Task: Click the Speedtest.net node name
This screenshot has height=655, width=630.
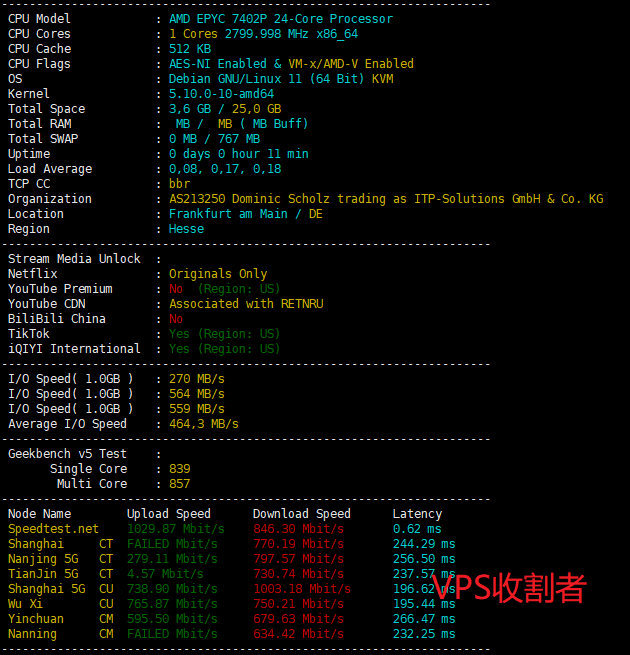Action: click(53, 529)
